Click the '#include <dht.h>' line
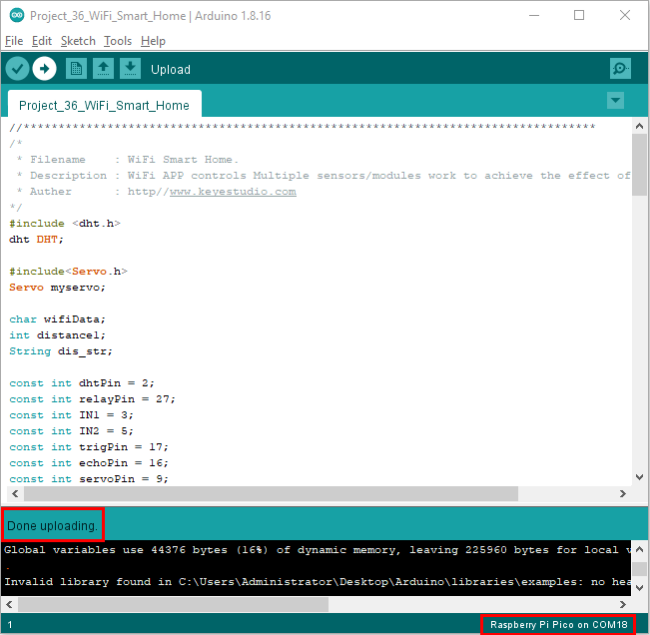This screenshot has height=635, width=650. [x=65, y=223]
